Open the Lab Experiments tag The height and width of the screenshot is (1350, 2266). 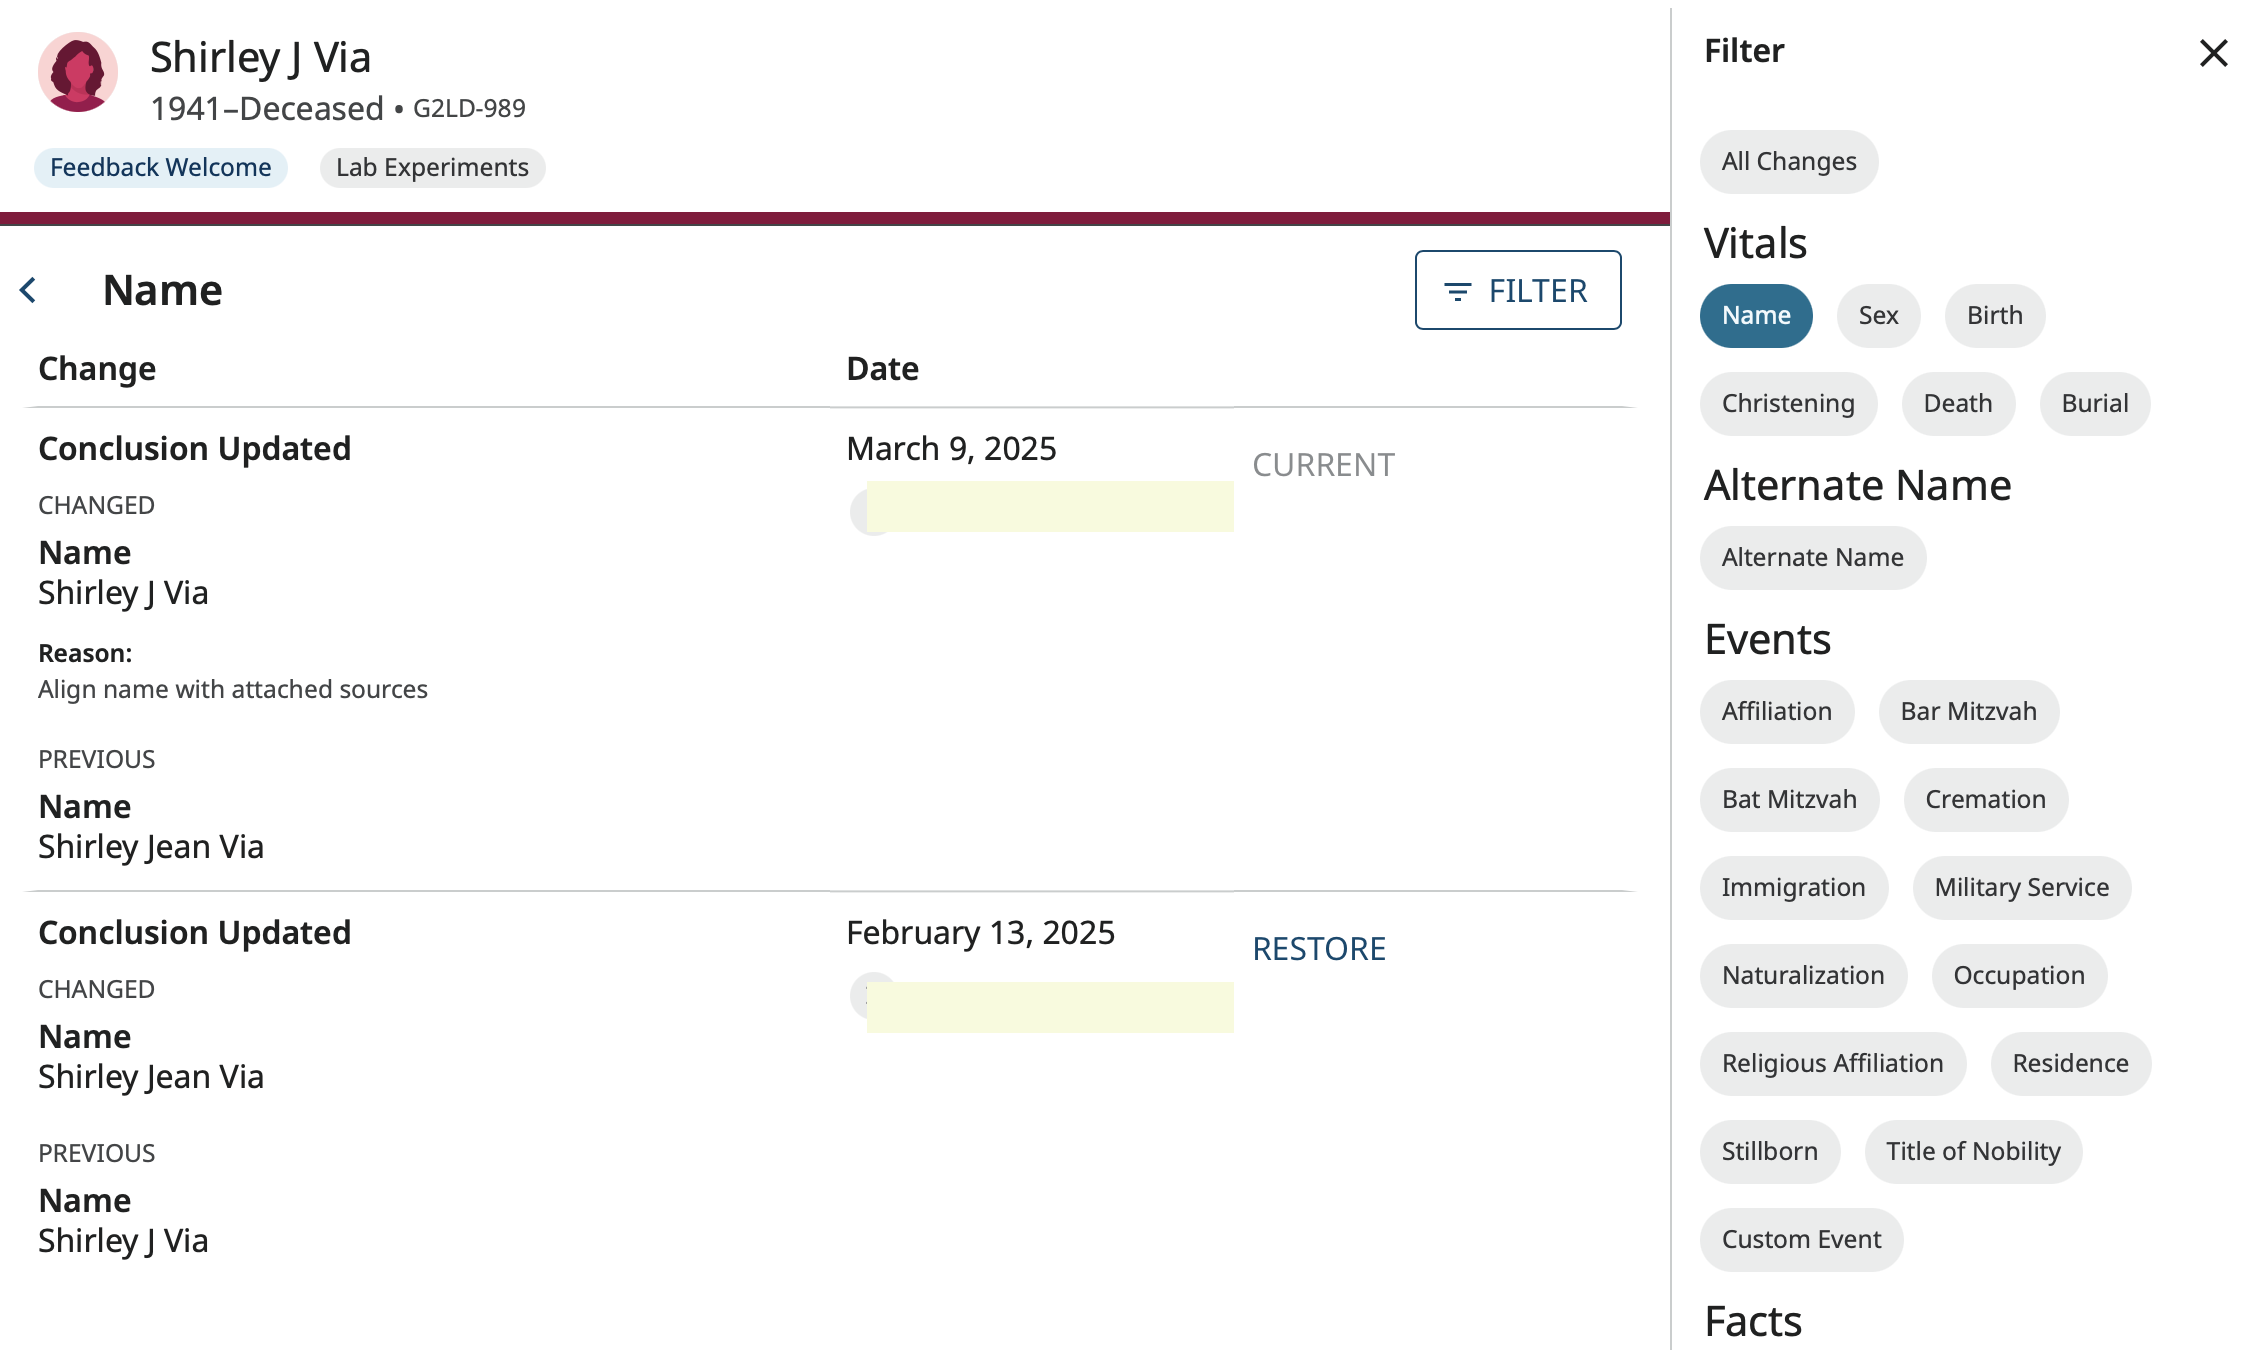[x=431, y=167]
